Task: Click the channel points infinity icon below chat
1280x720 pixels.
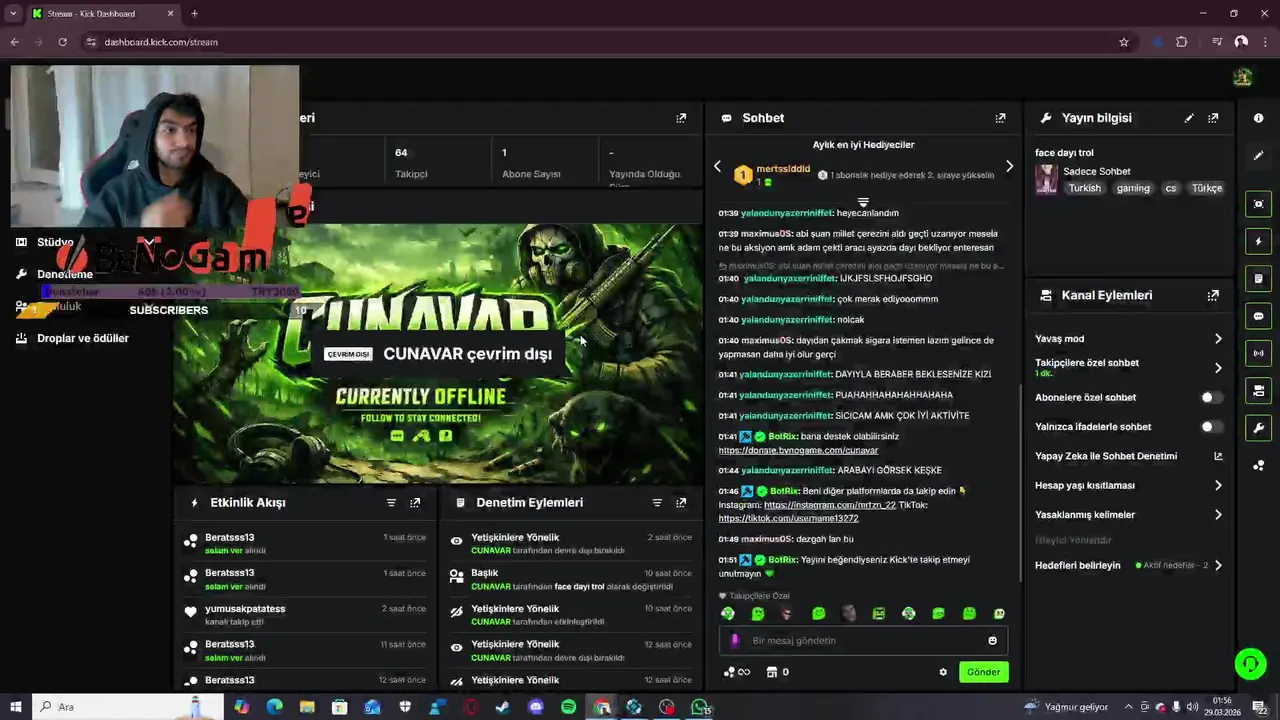Action: tap(737, 672)
